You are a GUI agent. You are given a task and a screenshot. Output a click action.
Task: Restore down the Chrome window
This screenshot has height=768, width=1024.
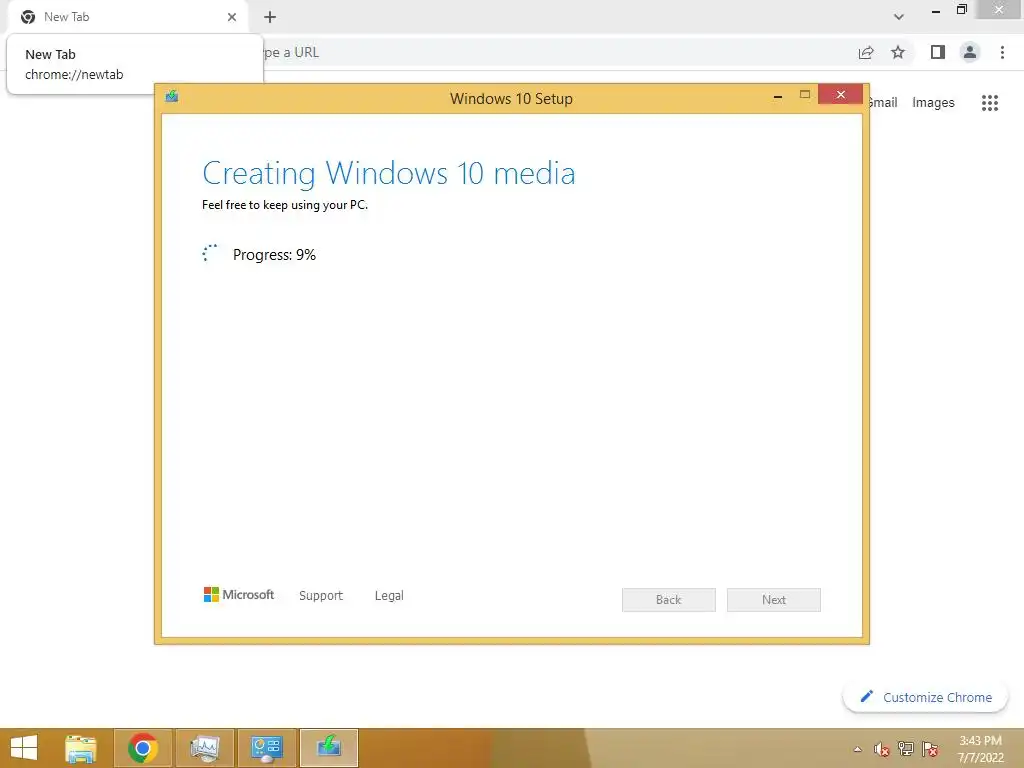point(961,10)
